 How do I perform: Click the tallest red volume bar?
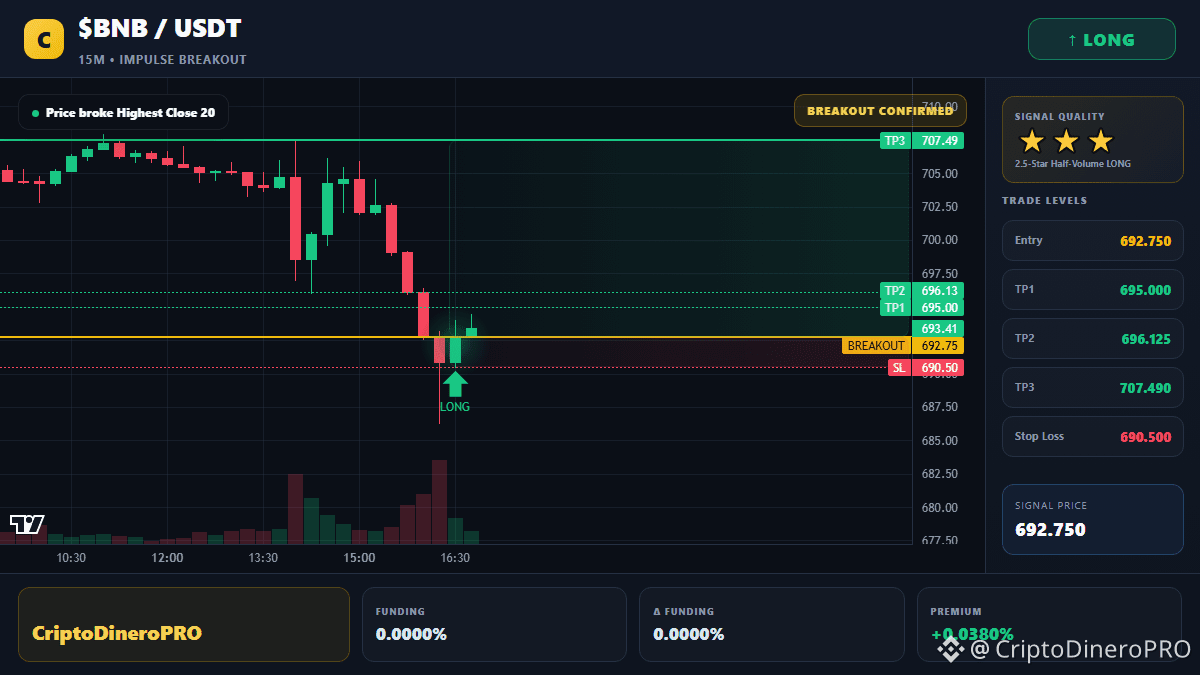click(x=439, y=502)
